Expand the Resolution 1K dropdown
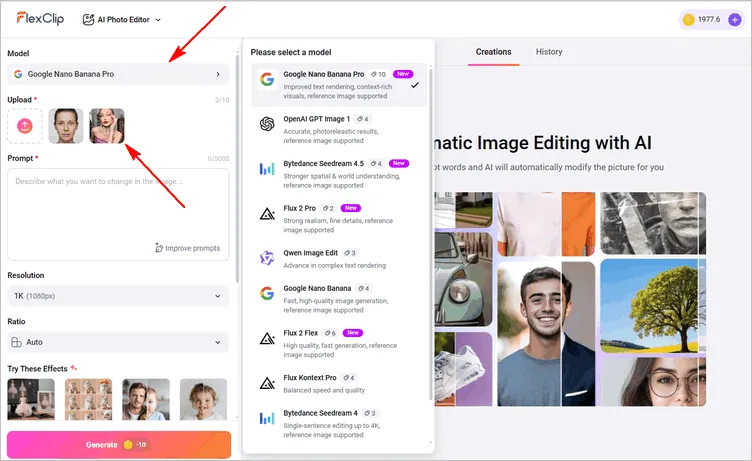The height and width of the screenshot is (461, 752). [118, 296]
